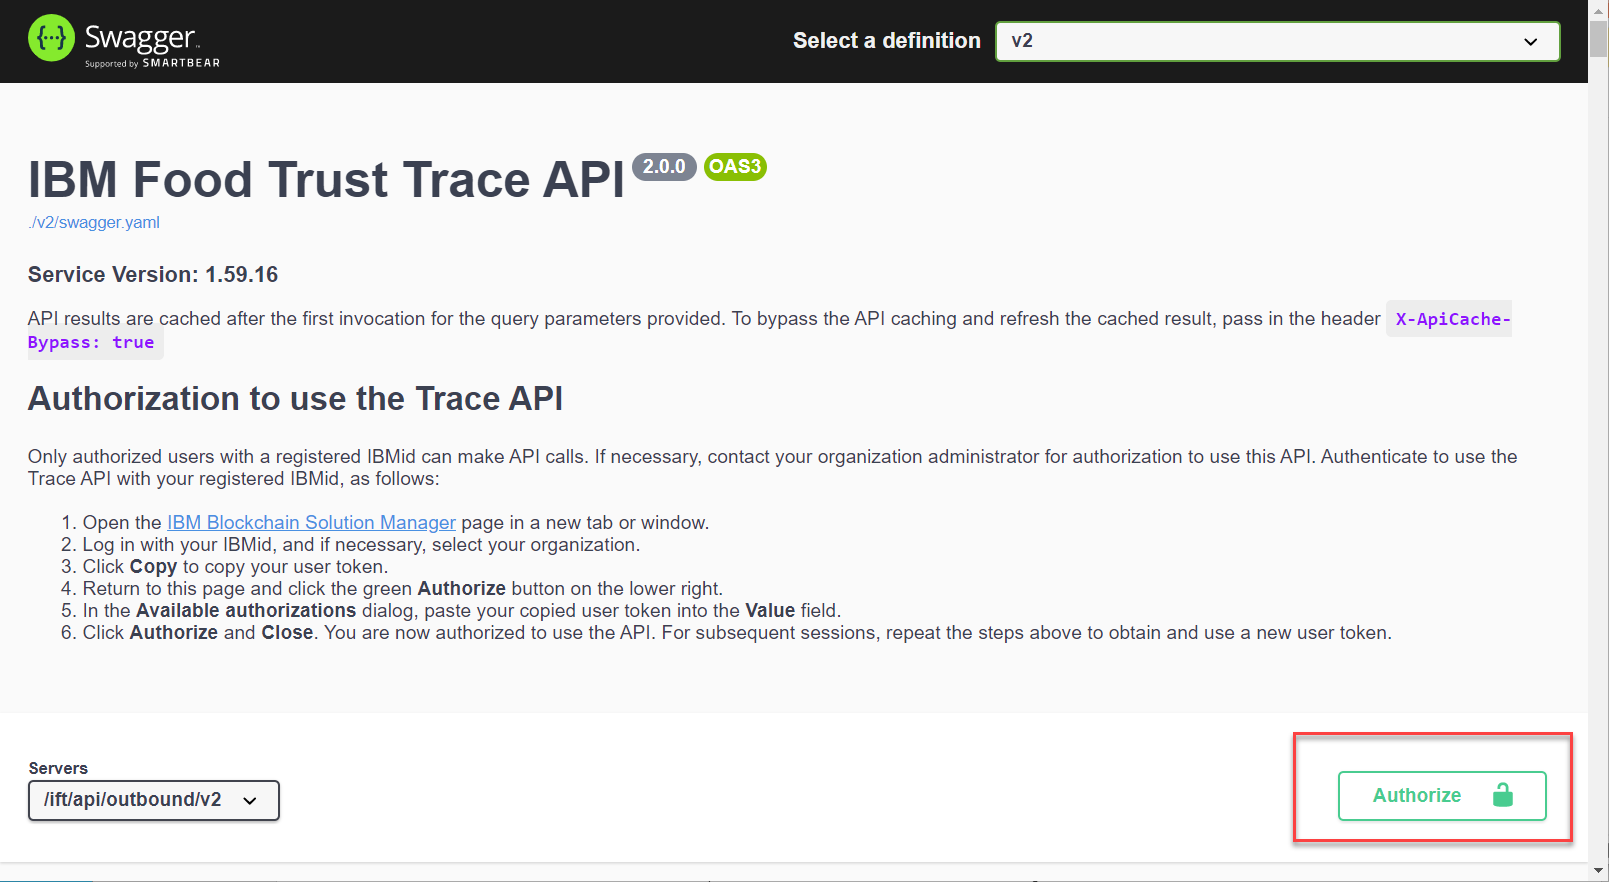Click the green Authorize button
This screenshot has width=1609, height=882.
coord(1442,796)
